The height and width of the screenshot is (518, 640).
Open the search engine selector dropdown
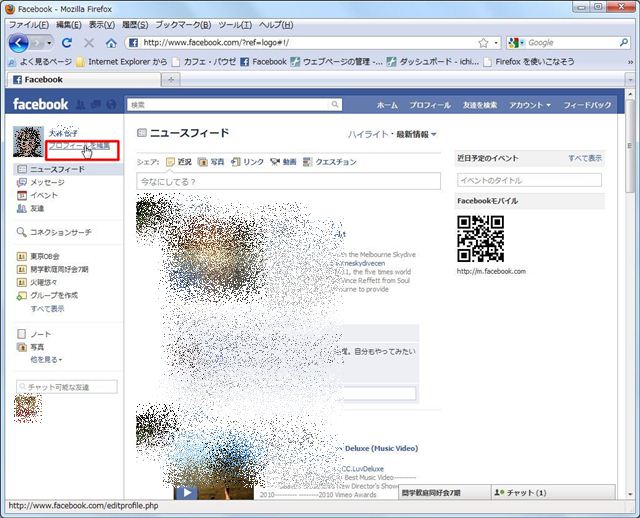tap(517, 43)
